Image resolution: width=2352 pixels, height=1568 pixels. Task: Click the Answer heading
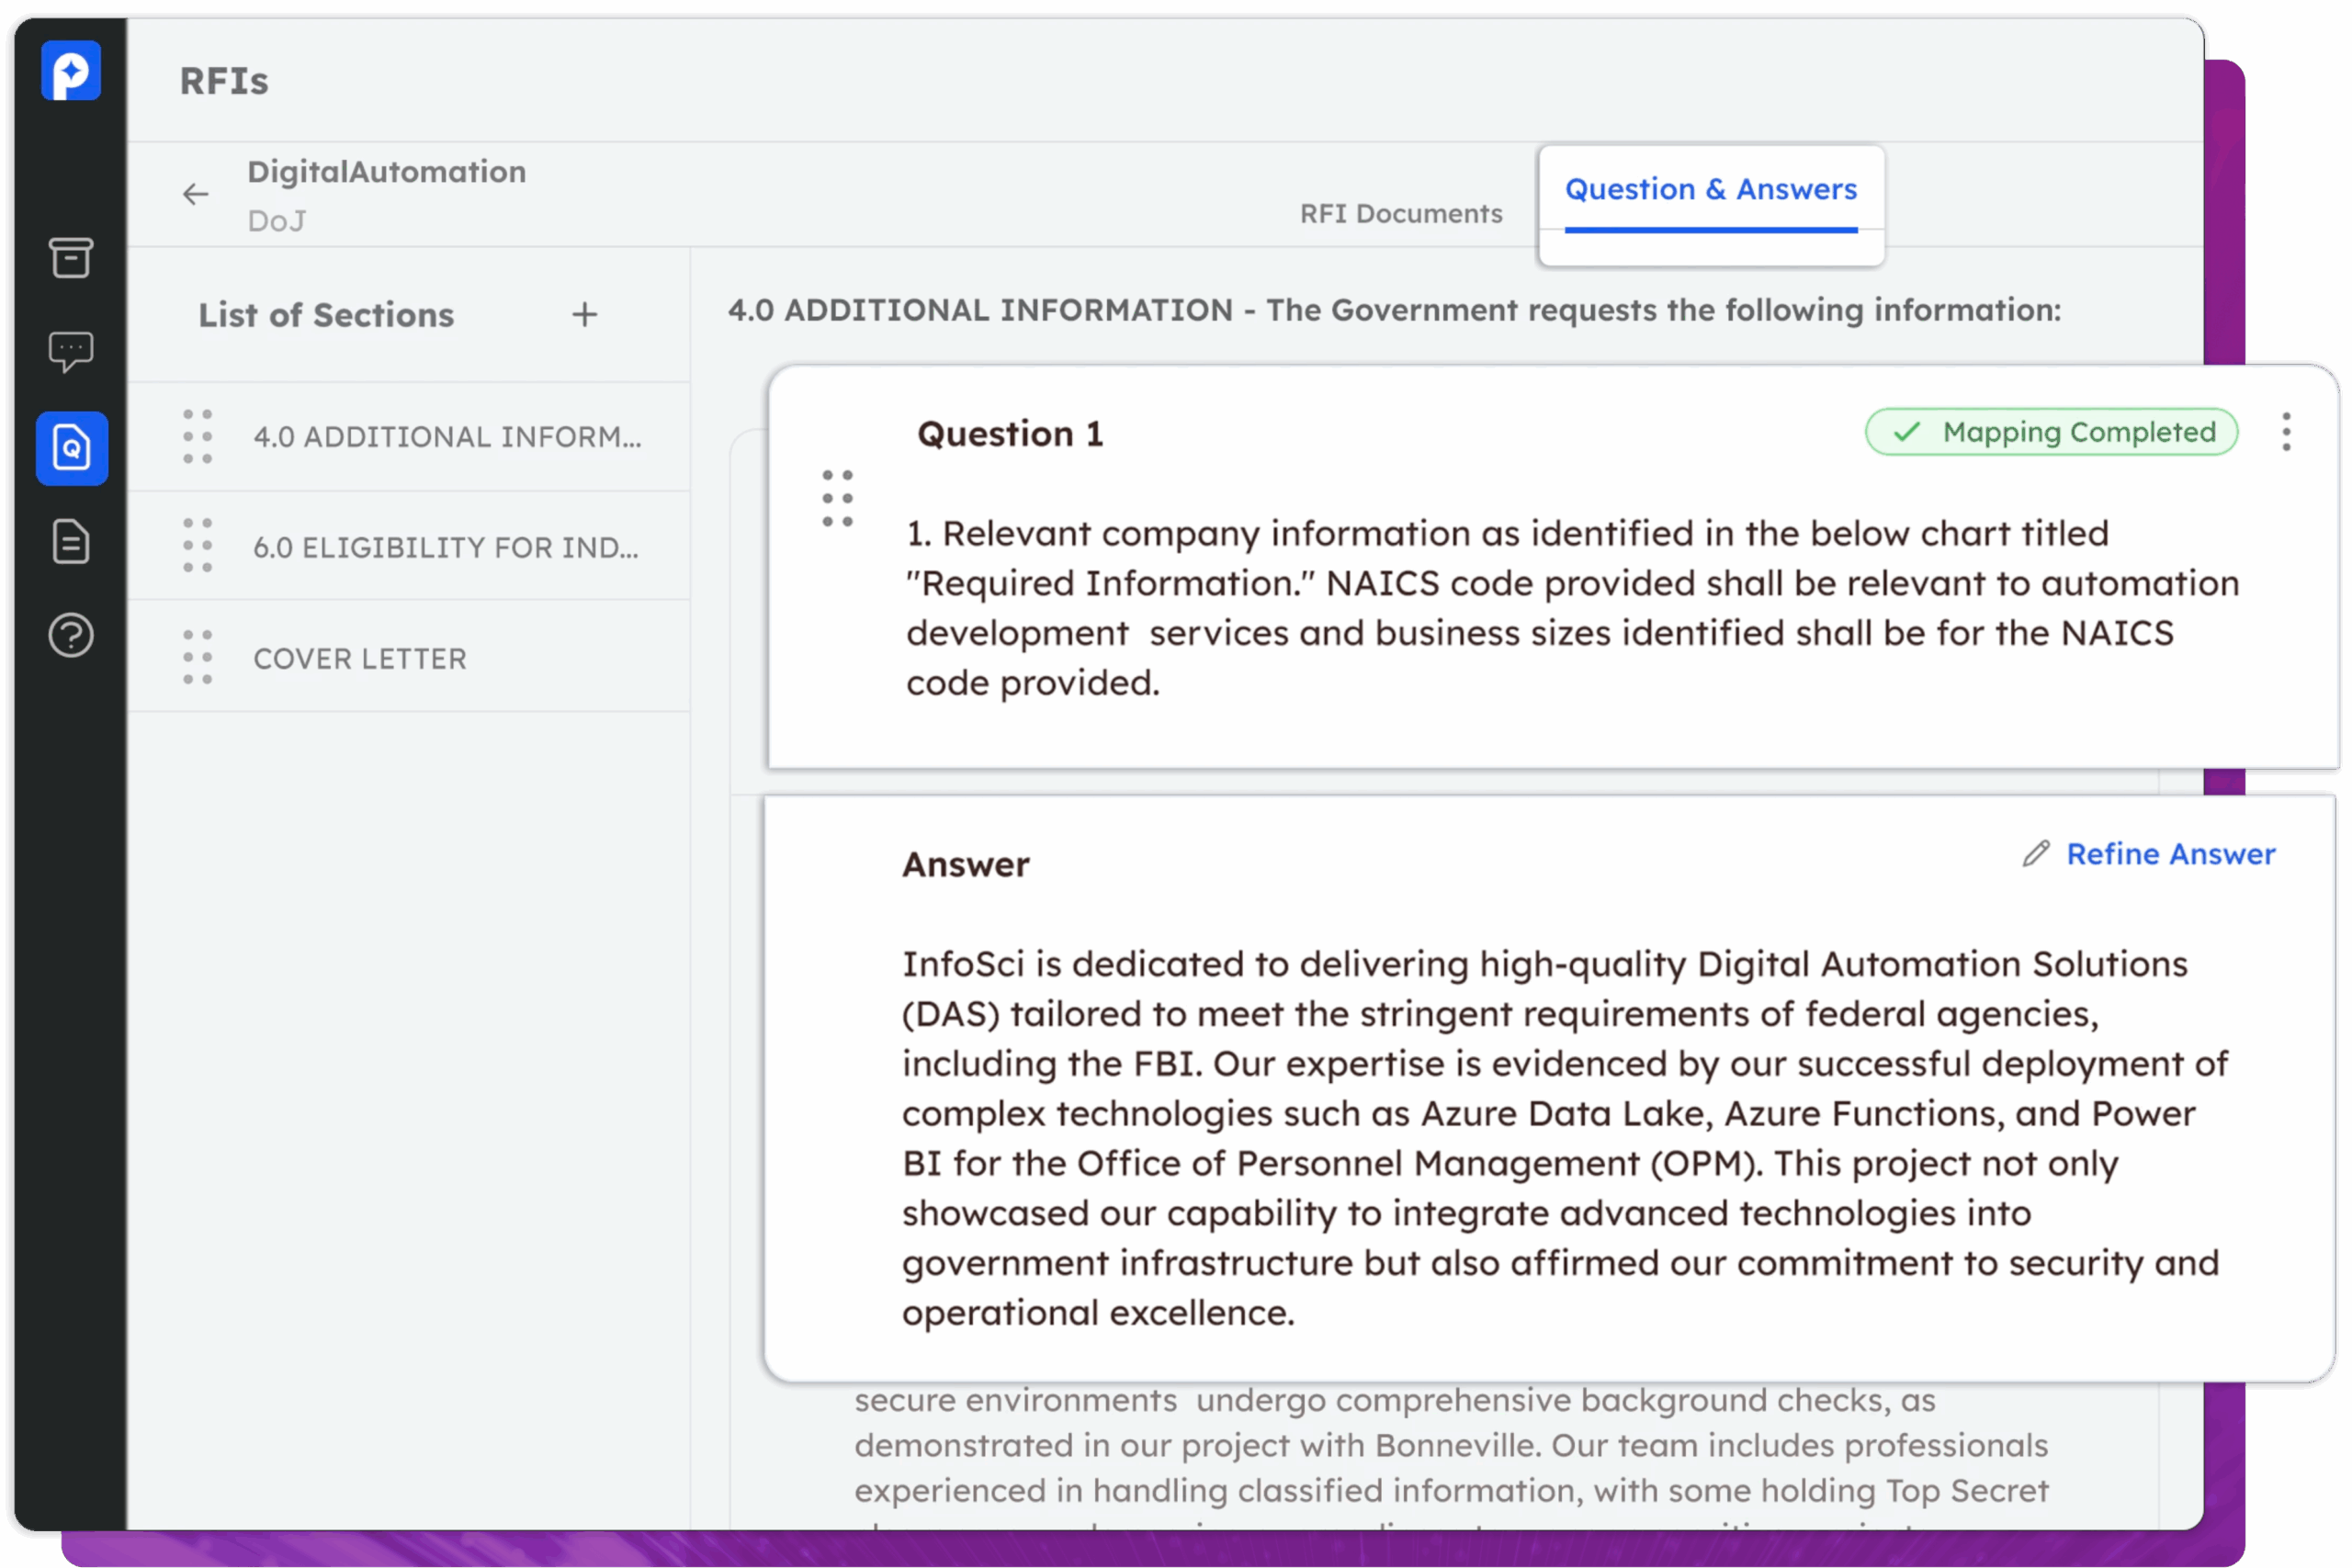[966, 864]
